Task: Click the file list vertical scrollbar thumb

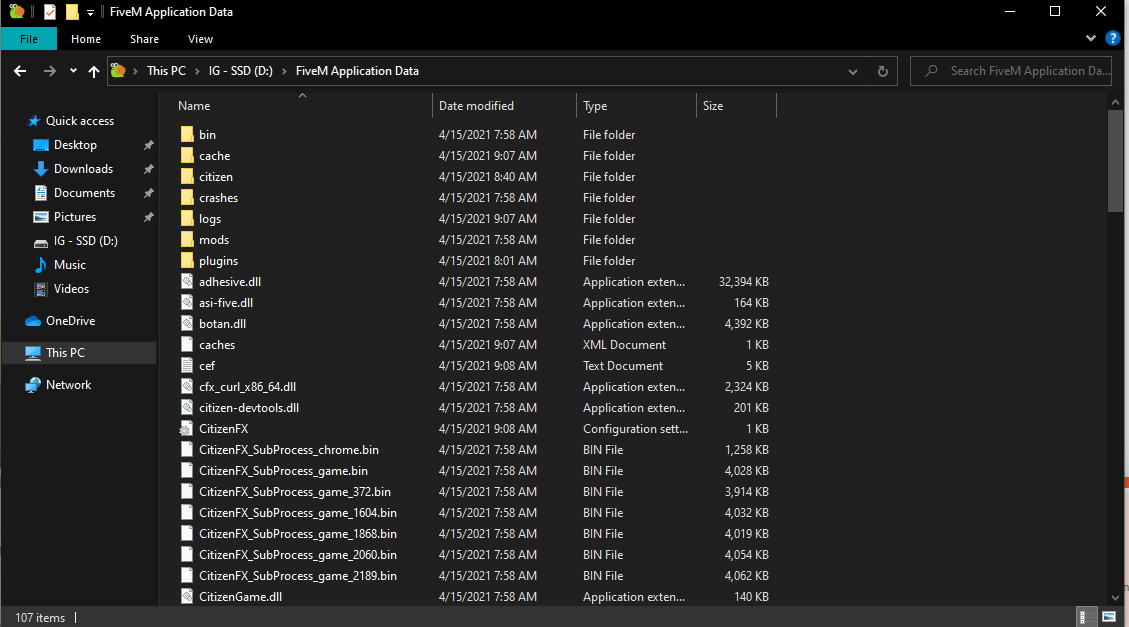Action: pos(1115,161)
